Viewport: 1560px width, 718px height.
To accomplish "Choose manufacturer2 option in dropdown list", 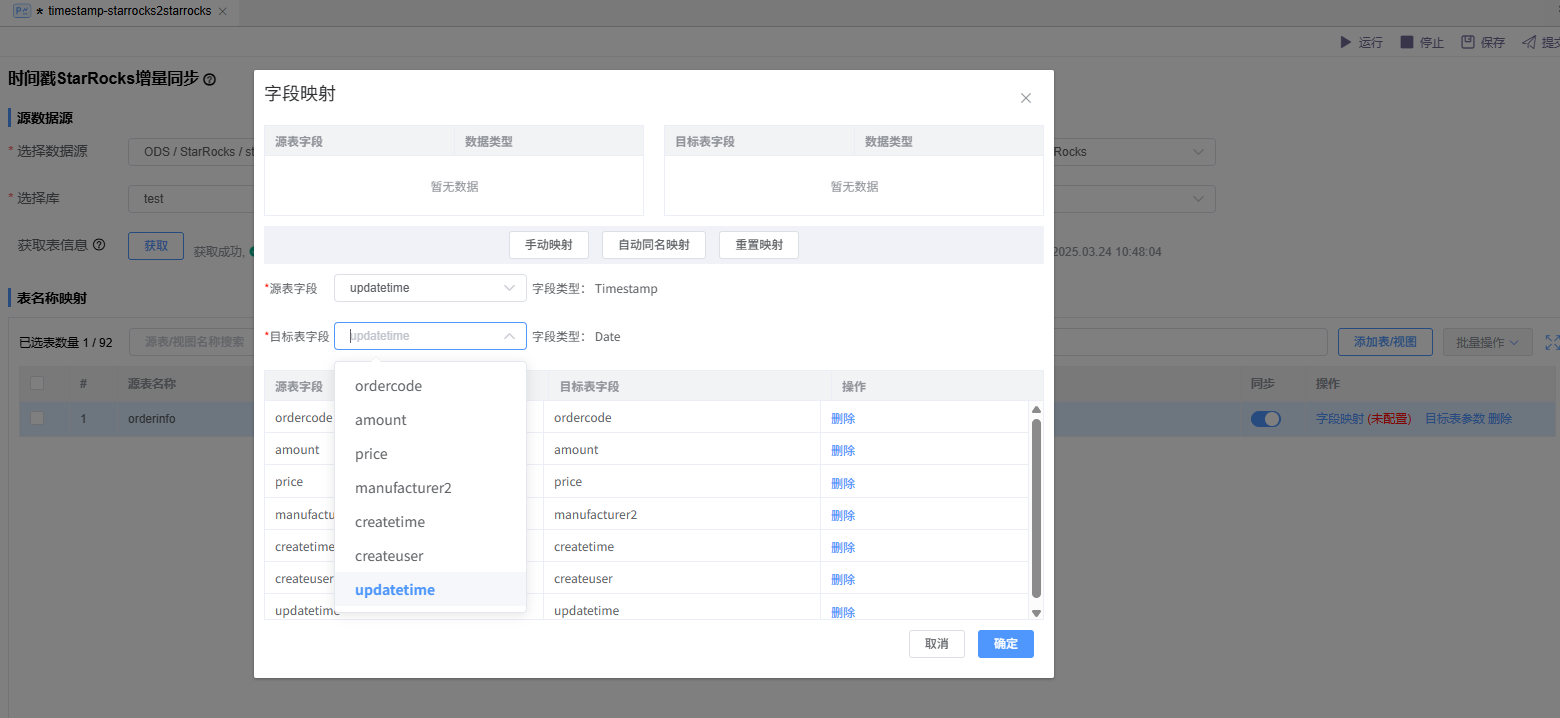I will [403, 488].
